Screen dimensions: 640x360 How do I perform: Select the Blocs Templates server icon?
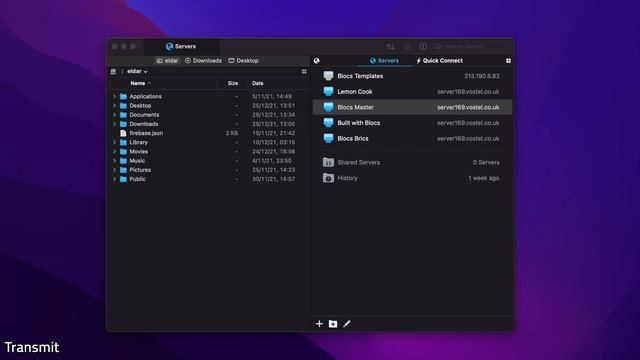click(x=328, y=76)
